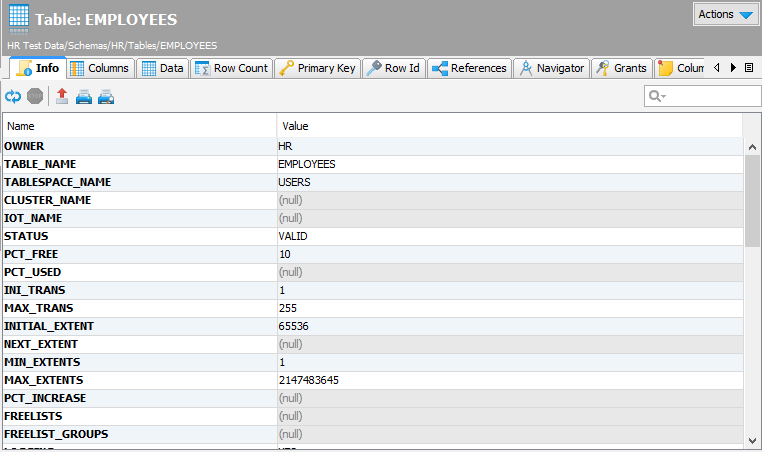Click the table icon beside the title
This screenshot has width=762, height=452.
click(18, 19)
